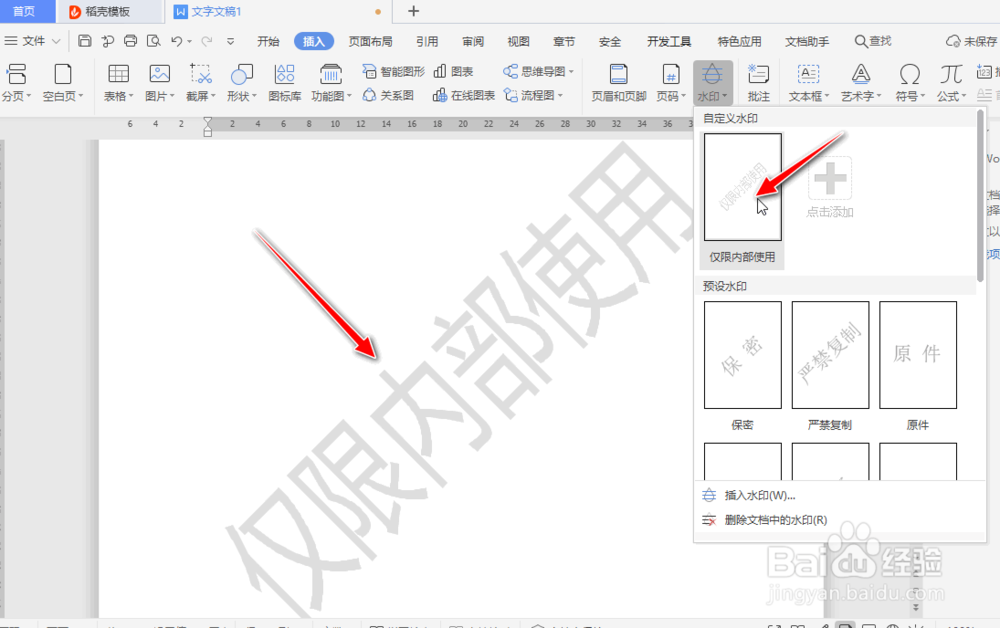Open the 文档助手 ribbon tab
Screen dimensions: 1000x628
[807, 41]
